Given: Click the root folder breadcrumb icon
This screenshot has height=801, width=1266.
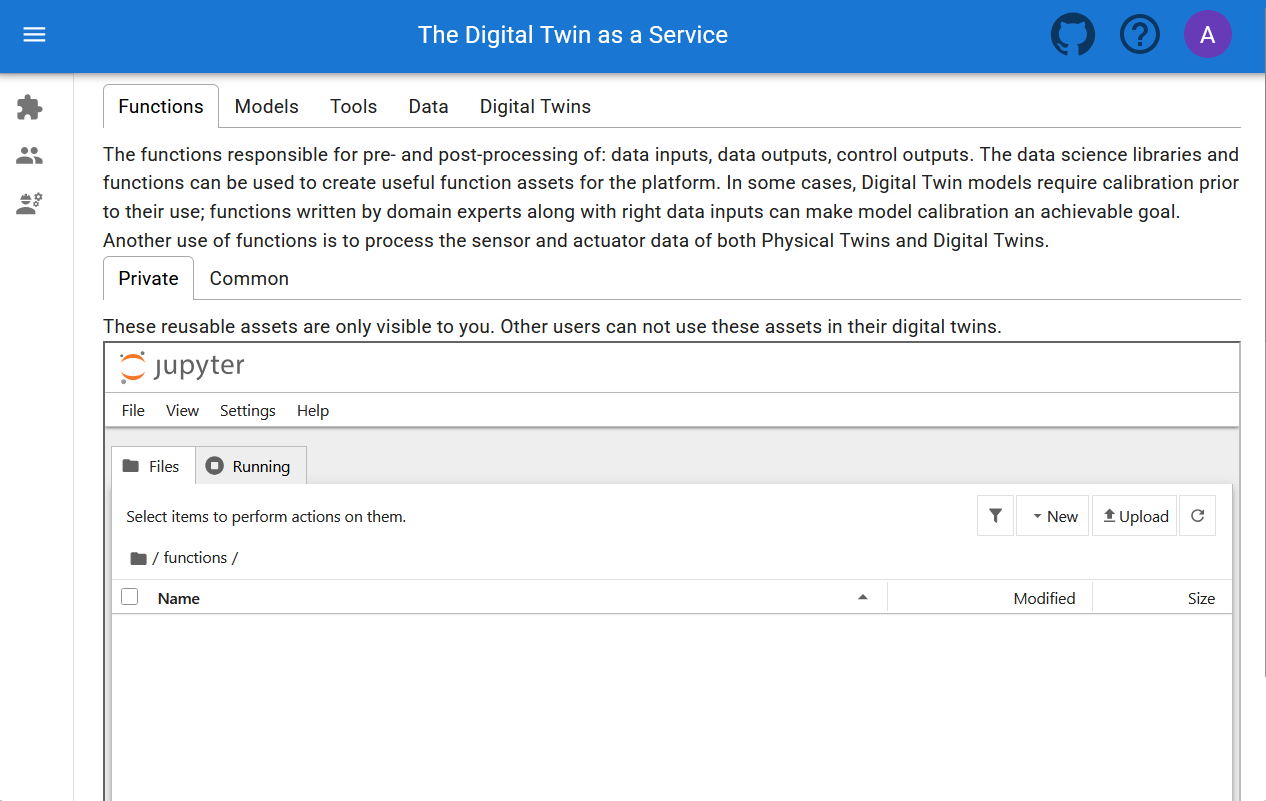Looking at the screenshot, I should [138, 558].
